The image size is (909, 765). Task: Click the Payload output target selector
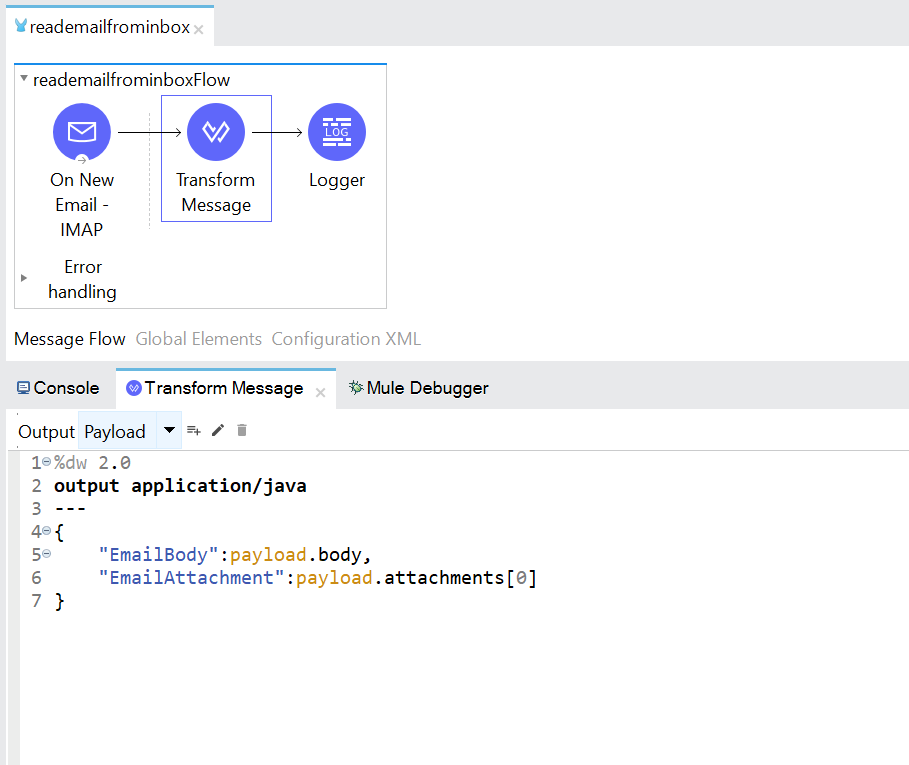pyautogui.click(x=117, y=432)
